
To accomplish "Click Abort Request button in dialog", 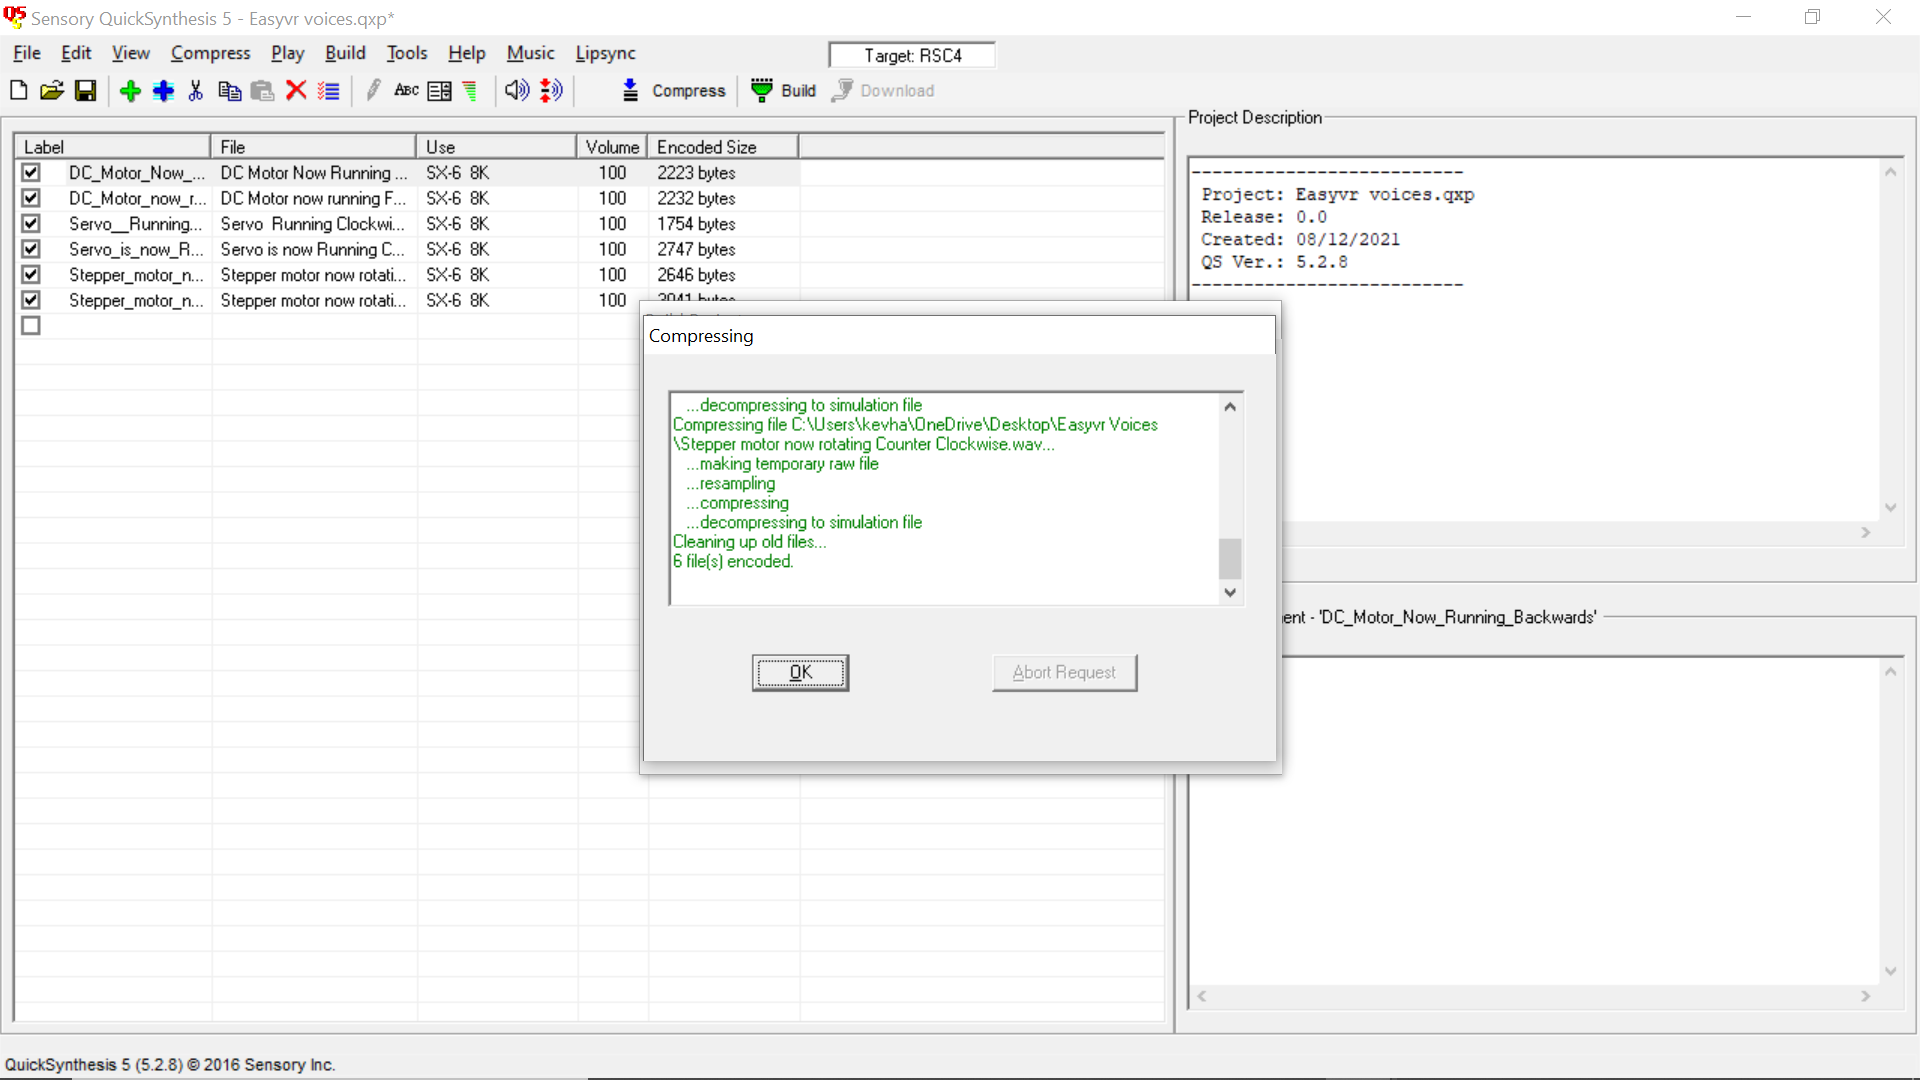I will 1064,673.
